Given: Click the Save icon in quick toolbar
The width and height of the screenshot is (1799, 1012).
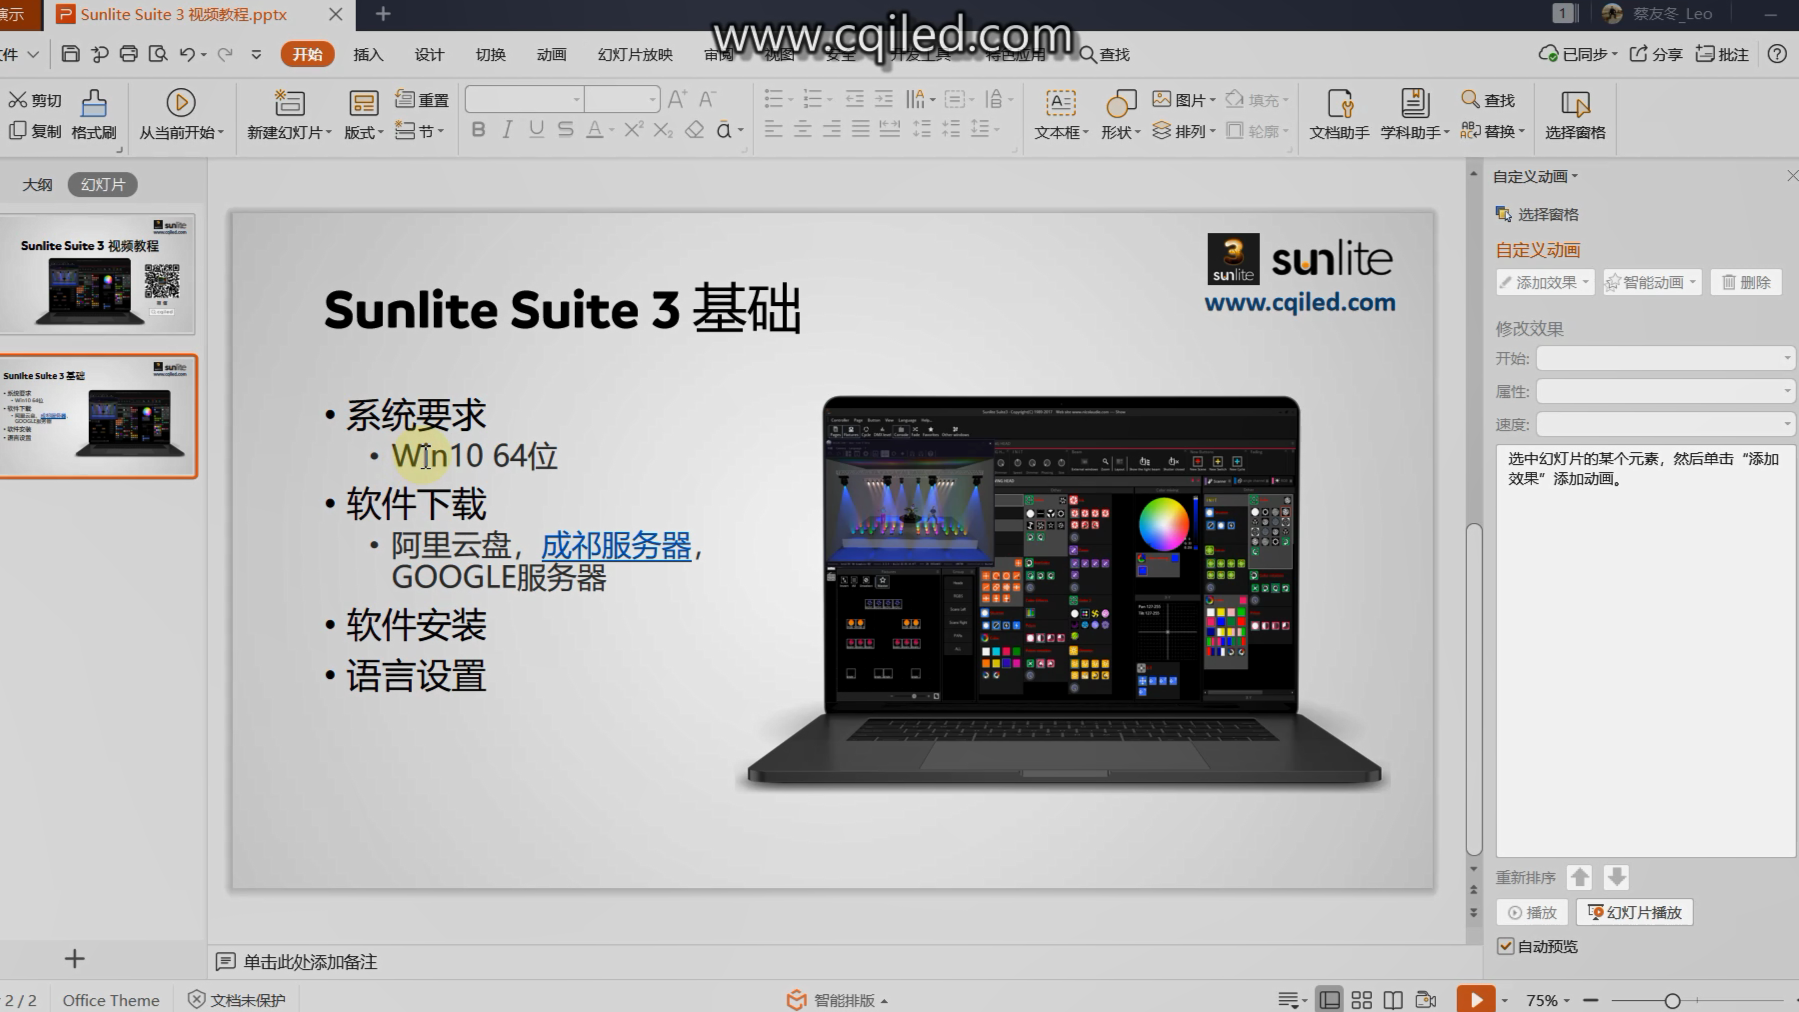Looking at the screenshot, I should 70,54.
